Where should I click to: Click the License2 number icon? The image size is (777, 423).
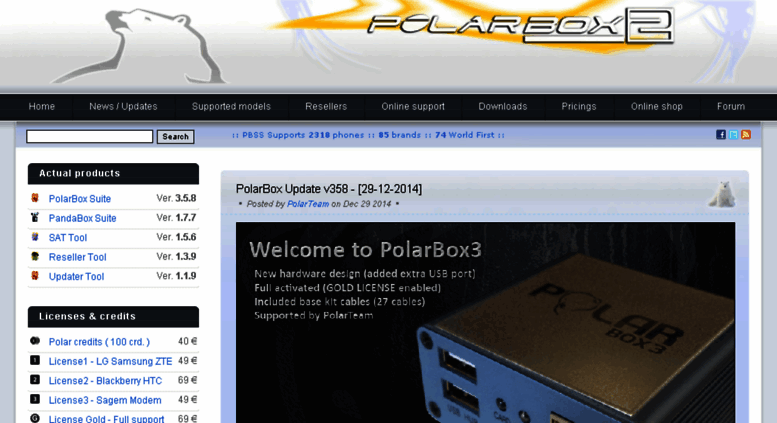[35, 379]
